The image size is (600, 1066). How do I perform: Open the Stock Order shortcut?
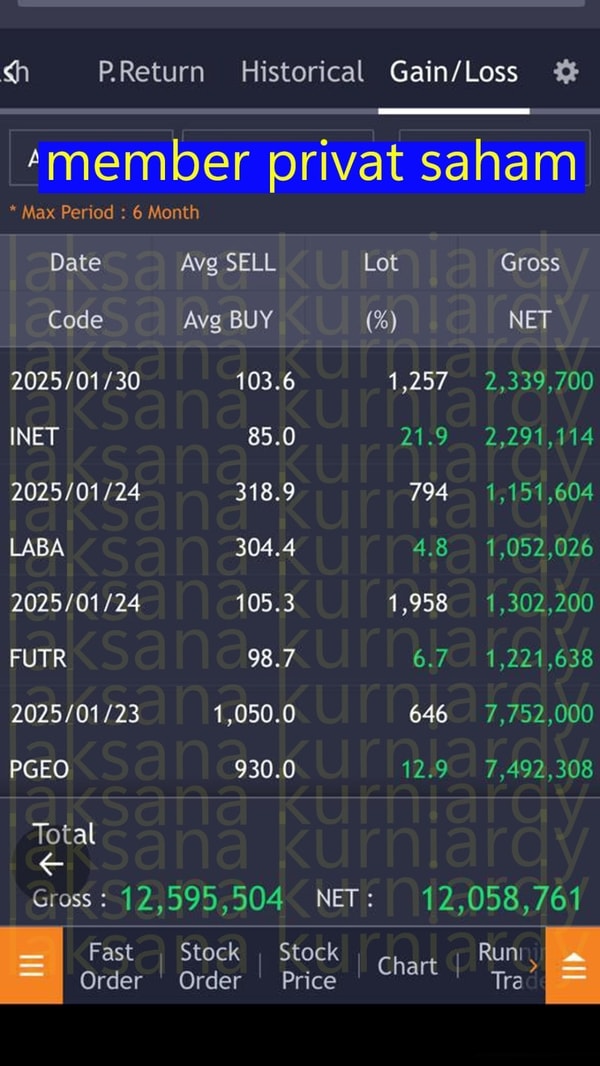[210, 966]
